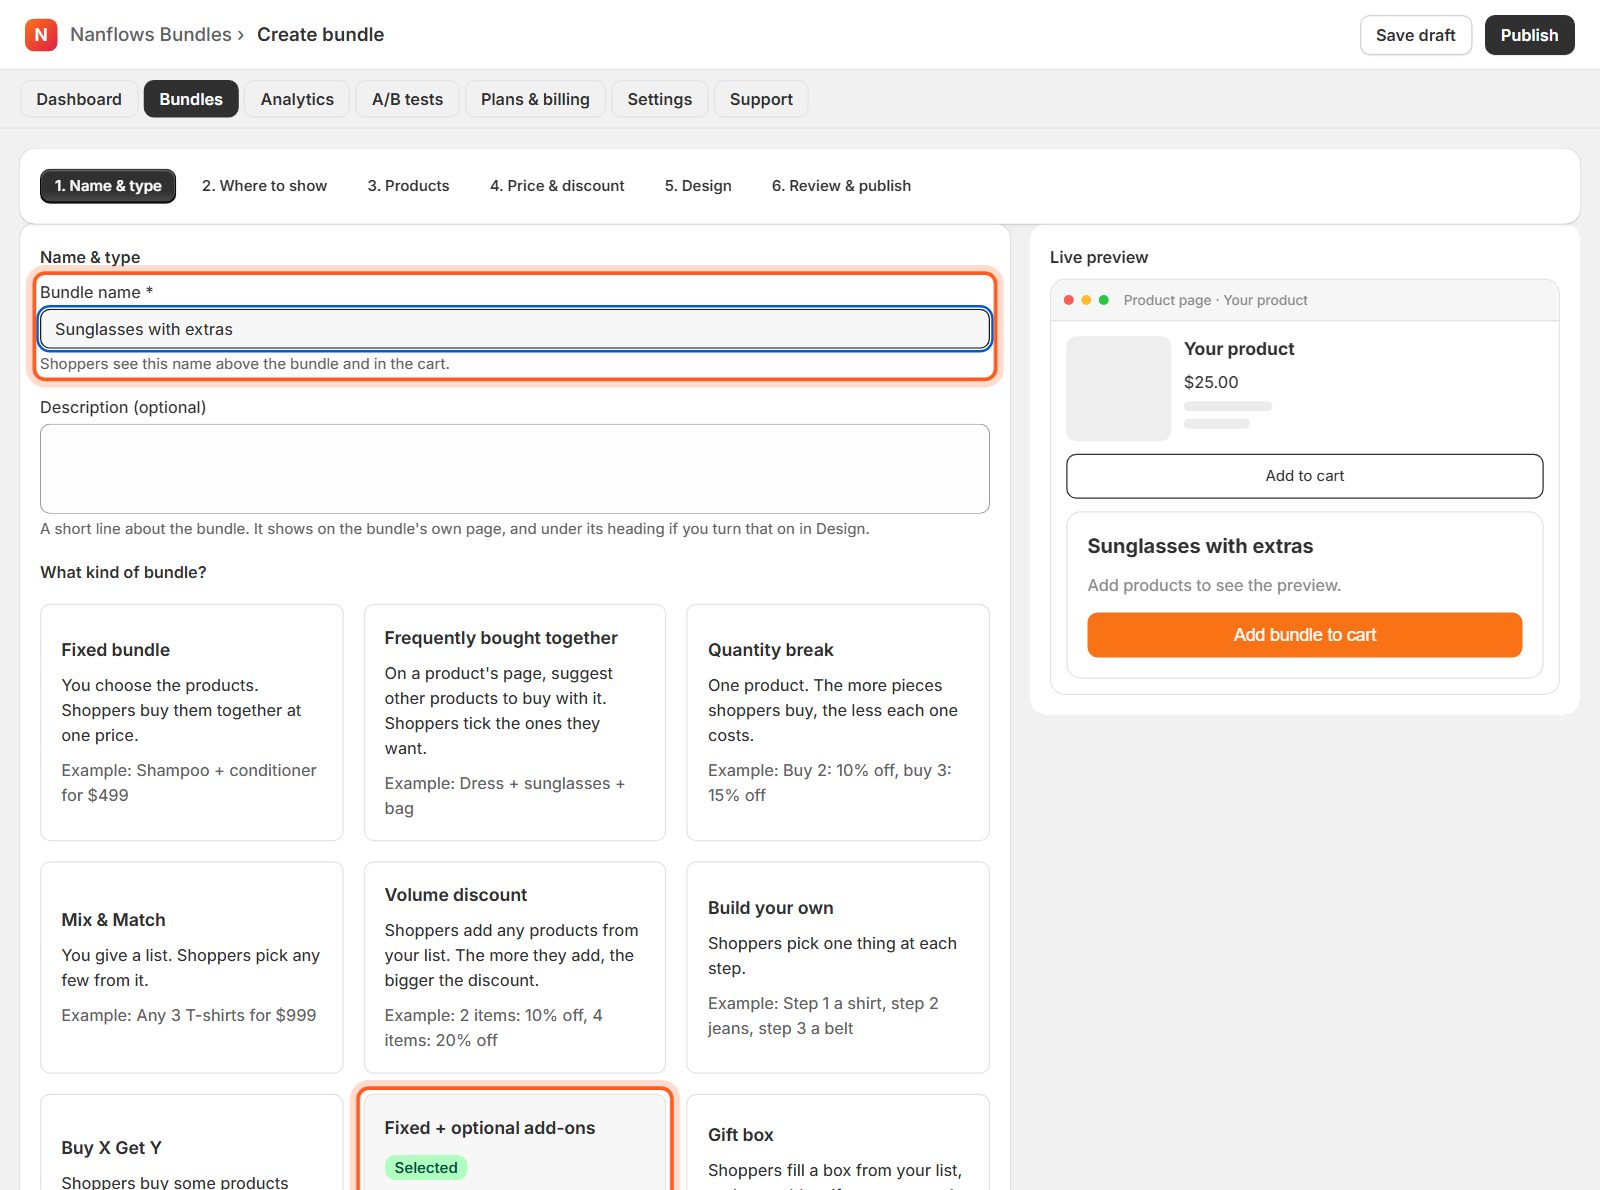This screenshot has width=1600, height=1190.
Task: Click the Nanflows orange N logo
Action: 41,35
